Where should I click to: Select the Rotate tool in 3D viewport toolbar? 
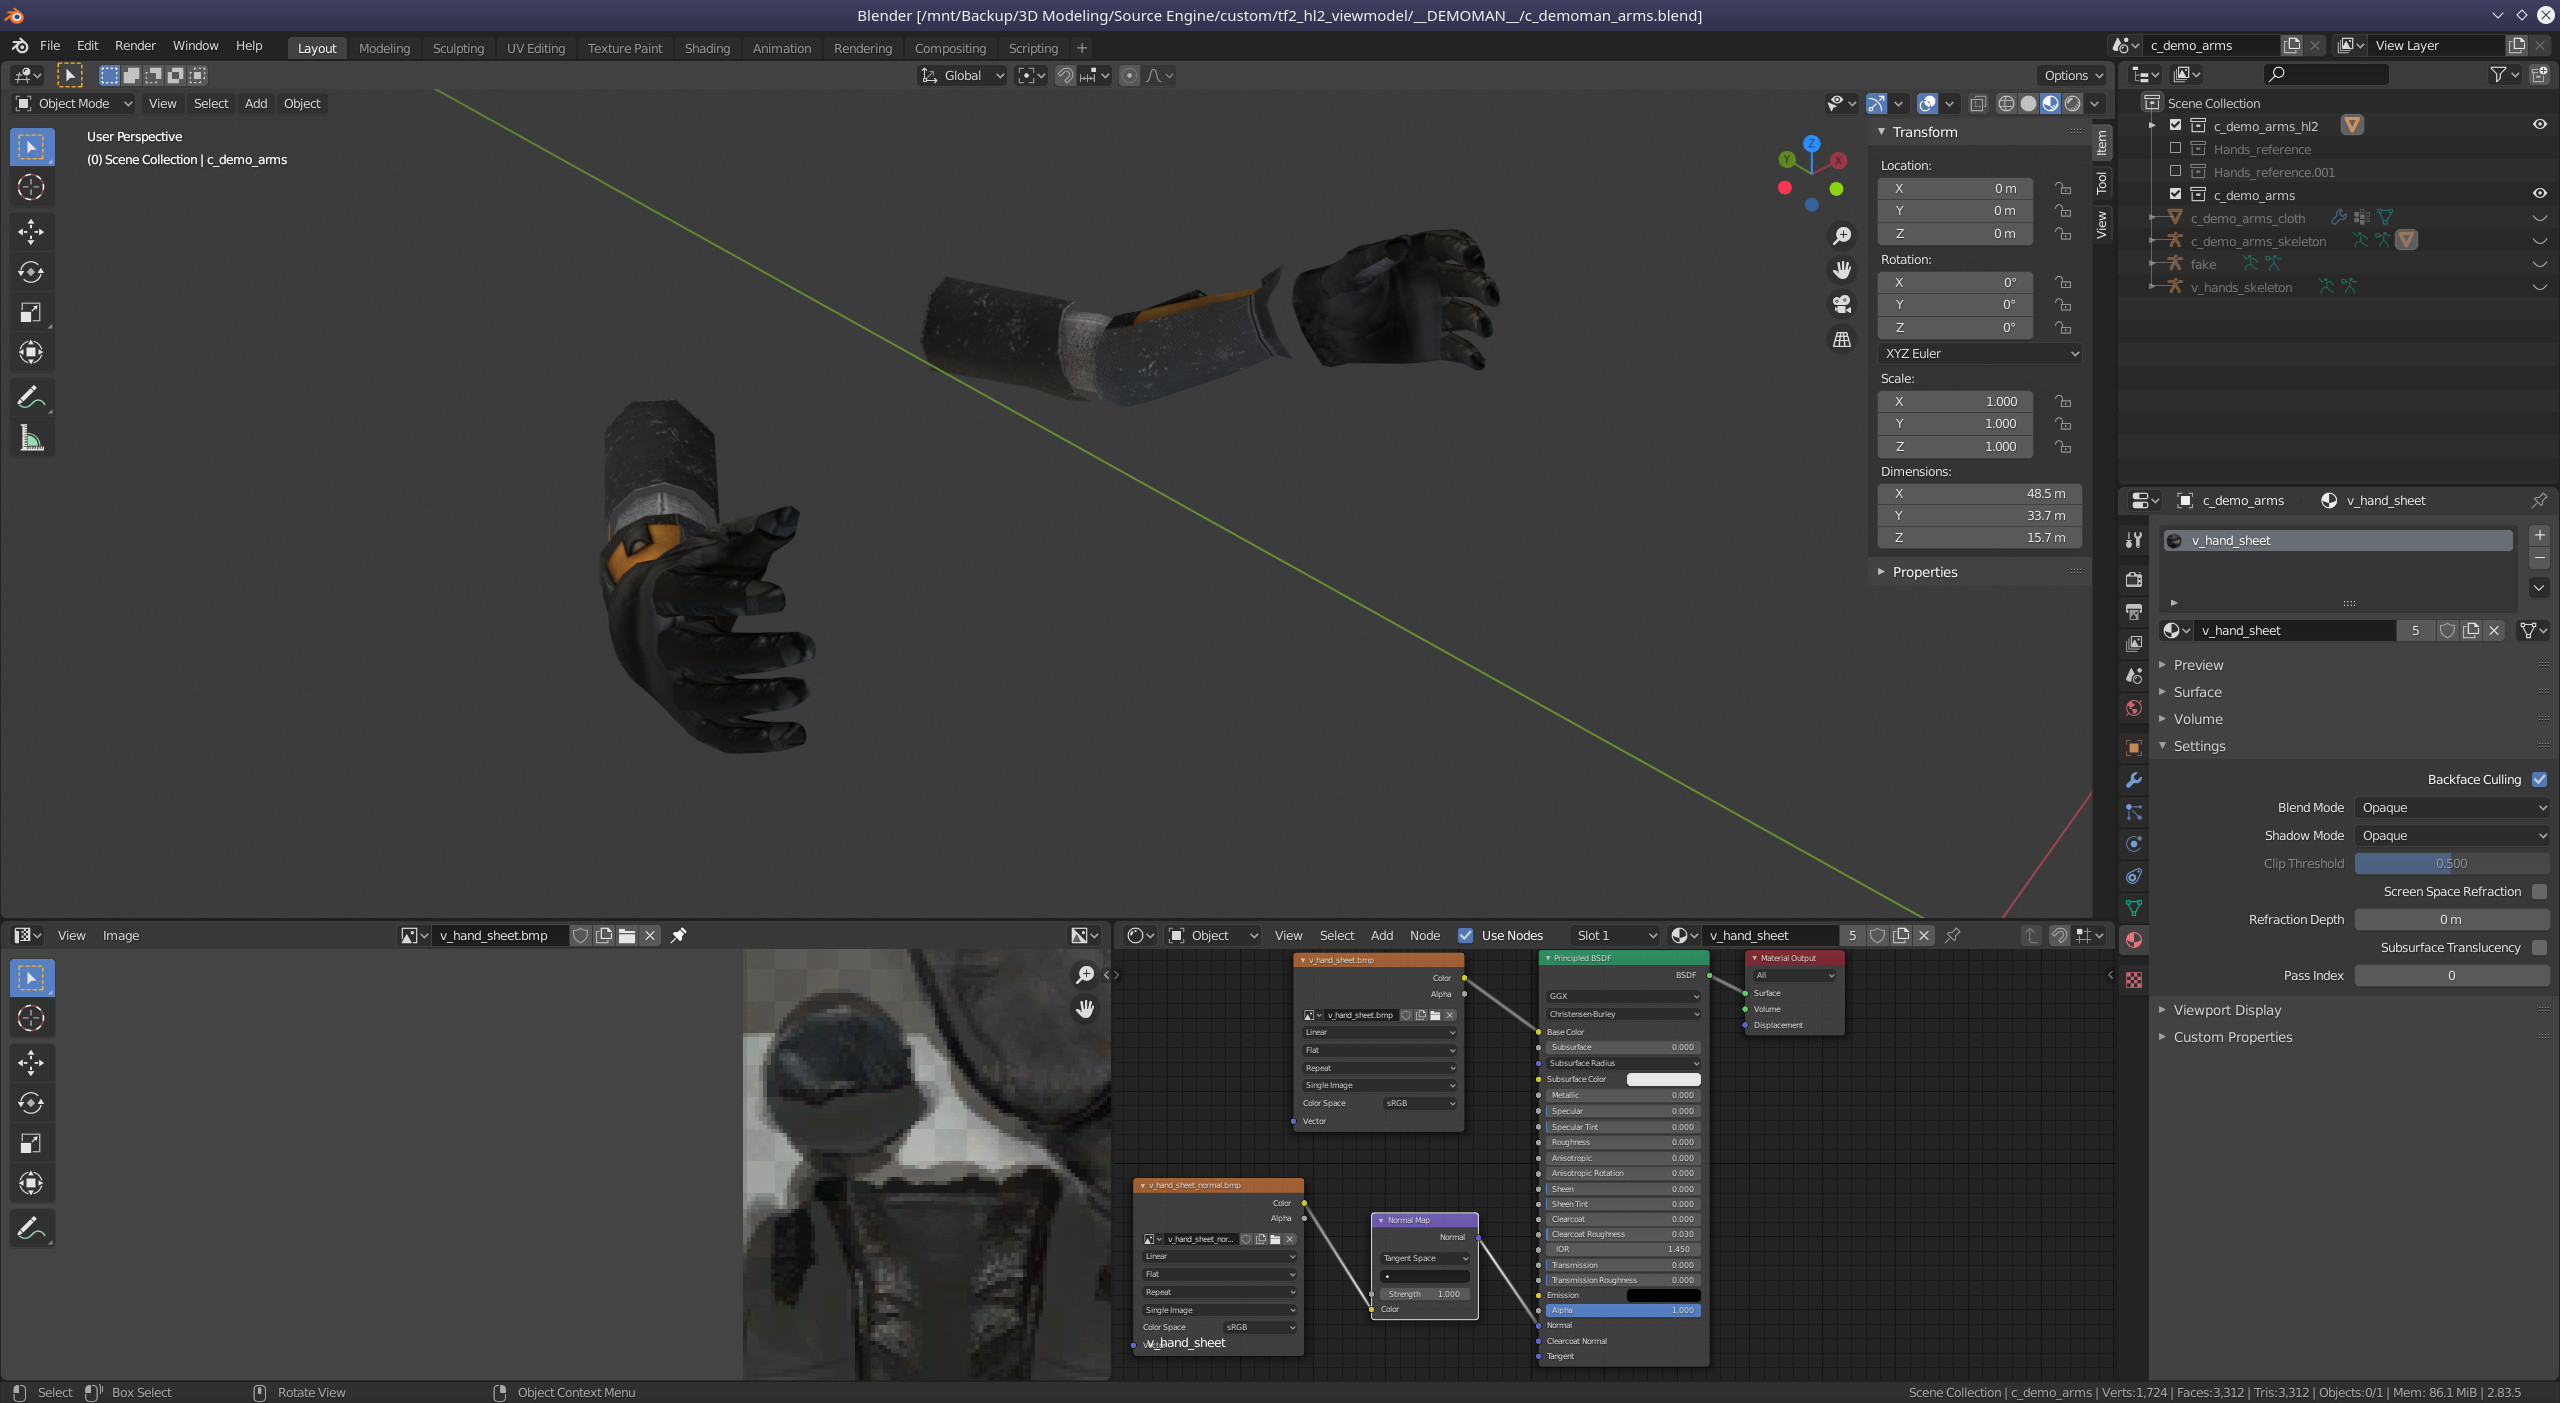pos(31,272)
